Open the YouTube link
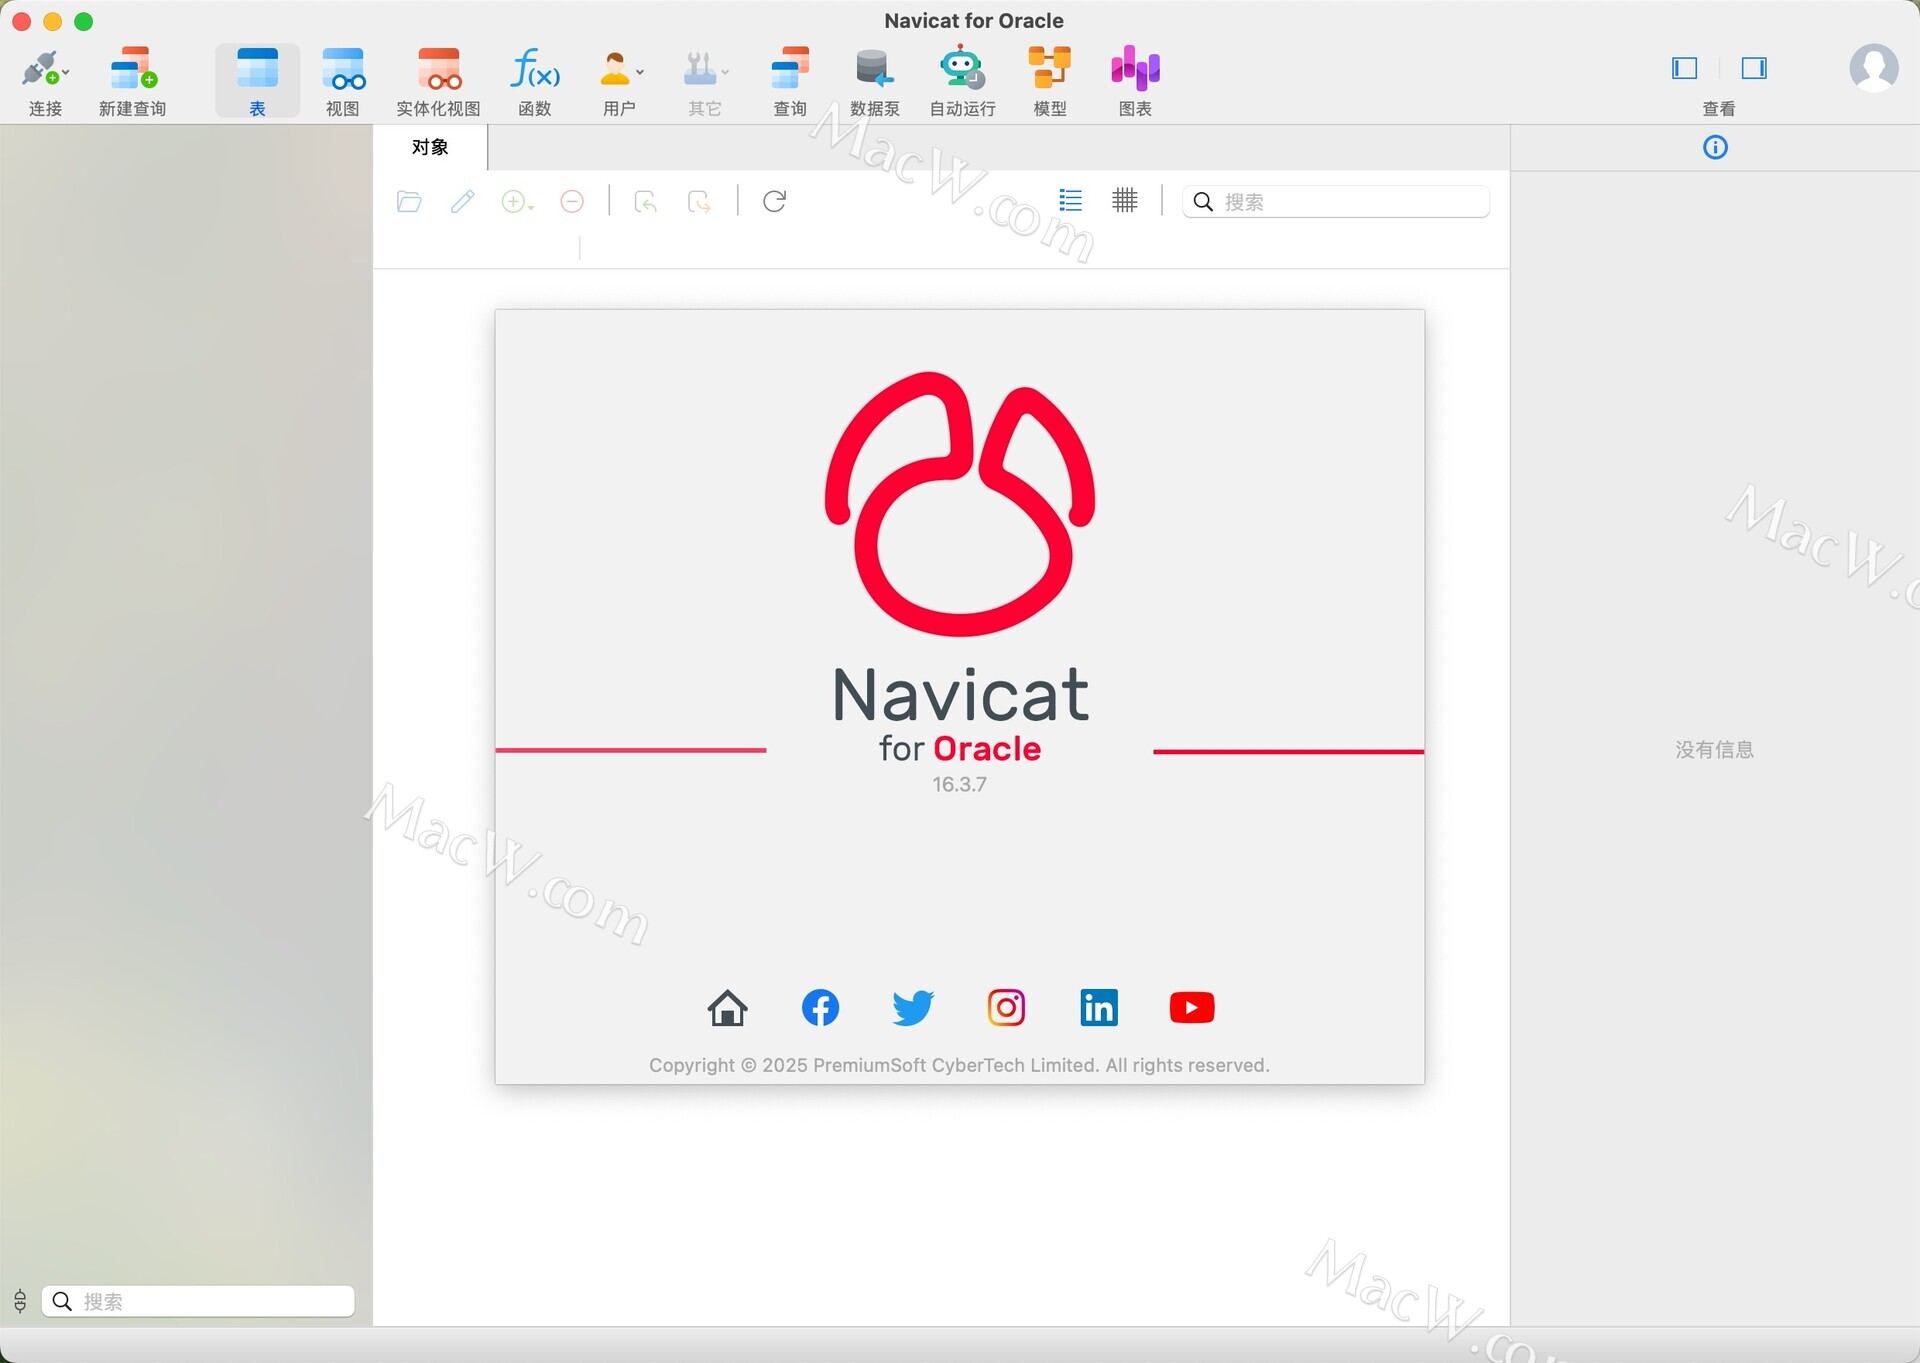 [1192, 1008]
